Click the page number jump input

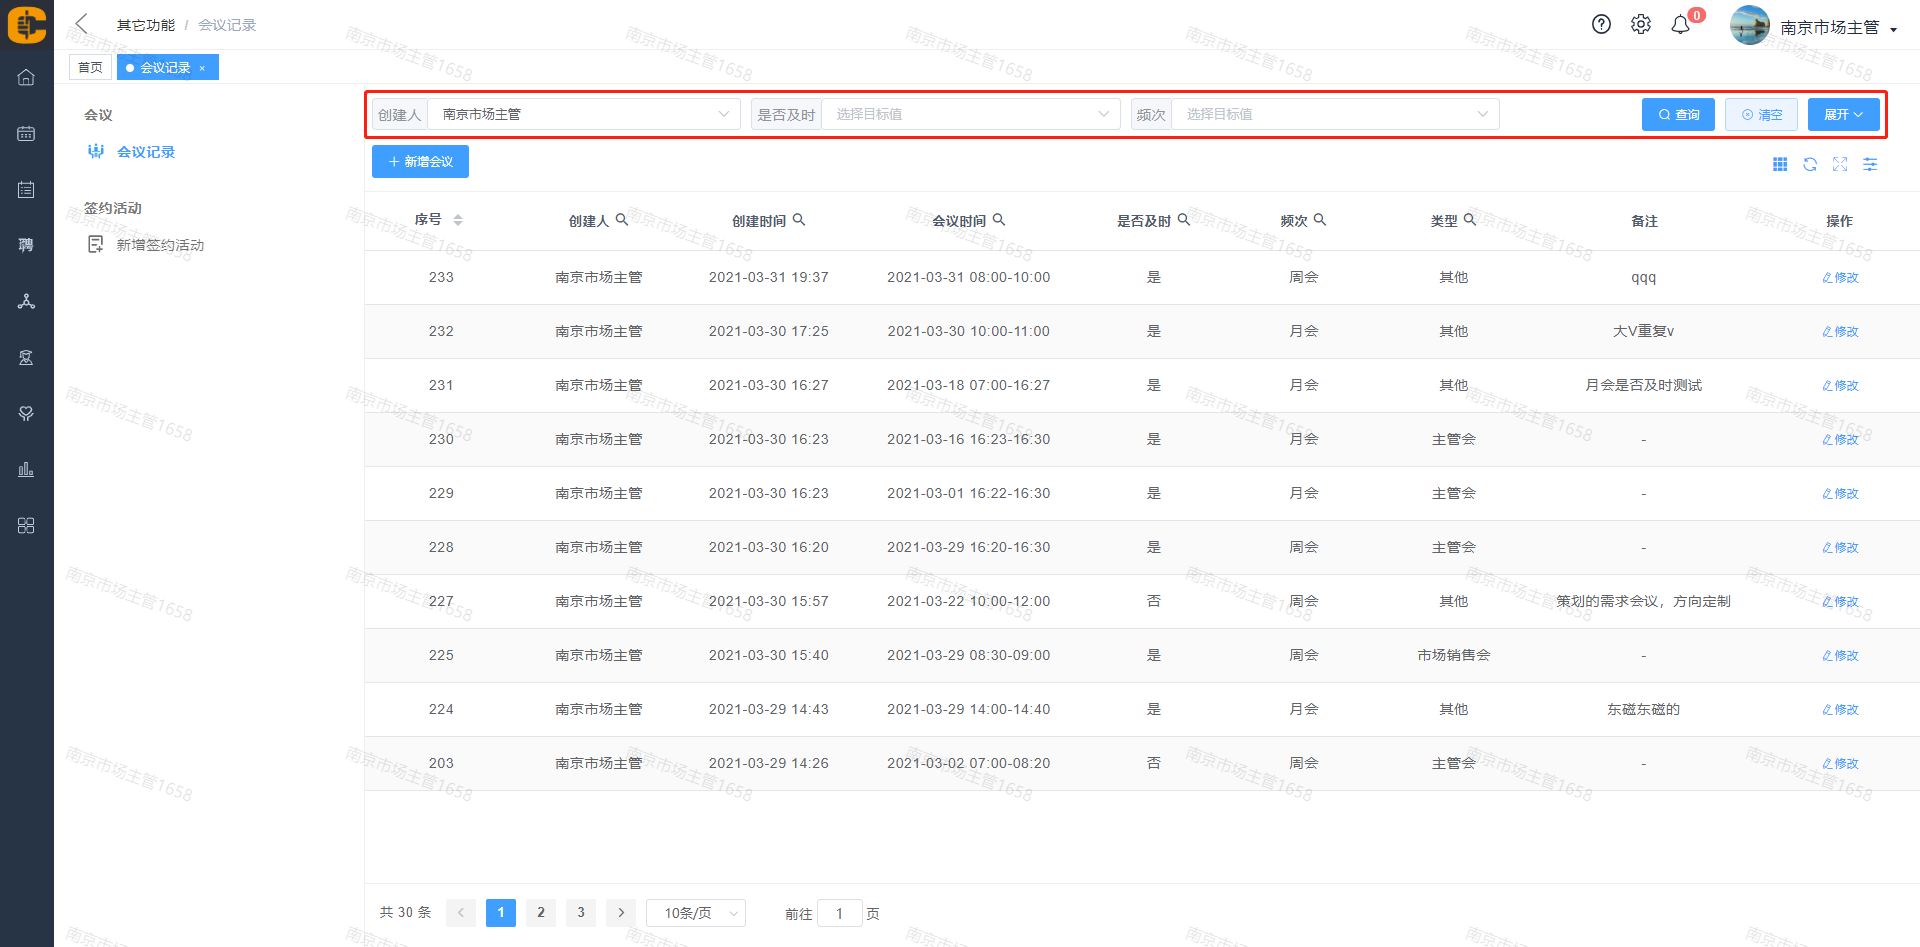839,913
